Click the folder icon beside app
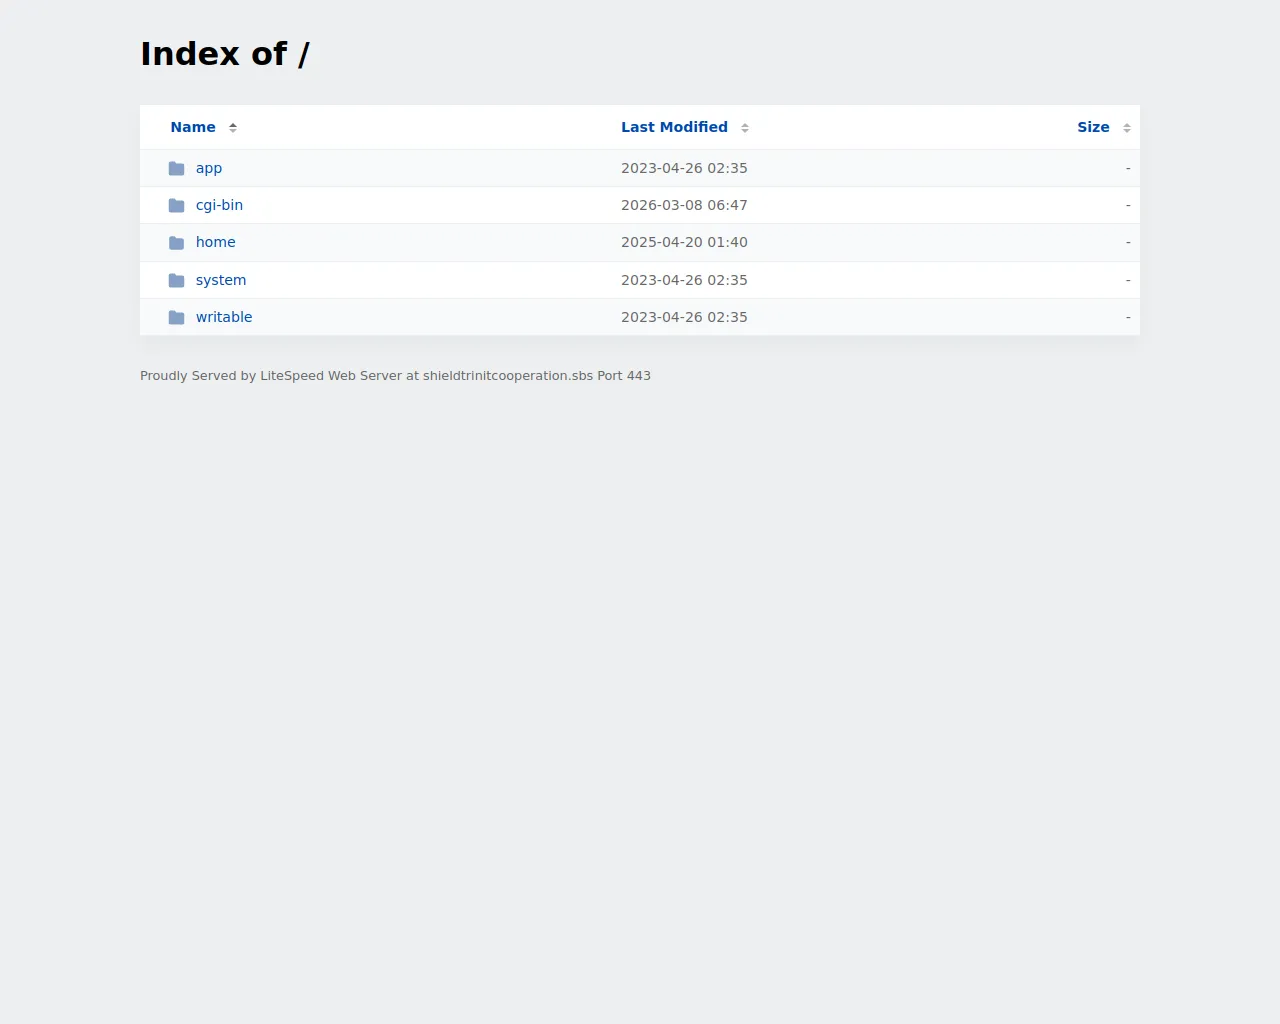Viewport: 1280px width, 1024px height. coord(176,168)
